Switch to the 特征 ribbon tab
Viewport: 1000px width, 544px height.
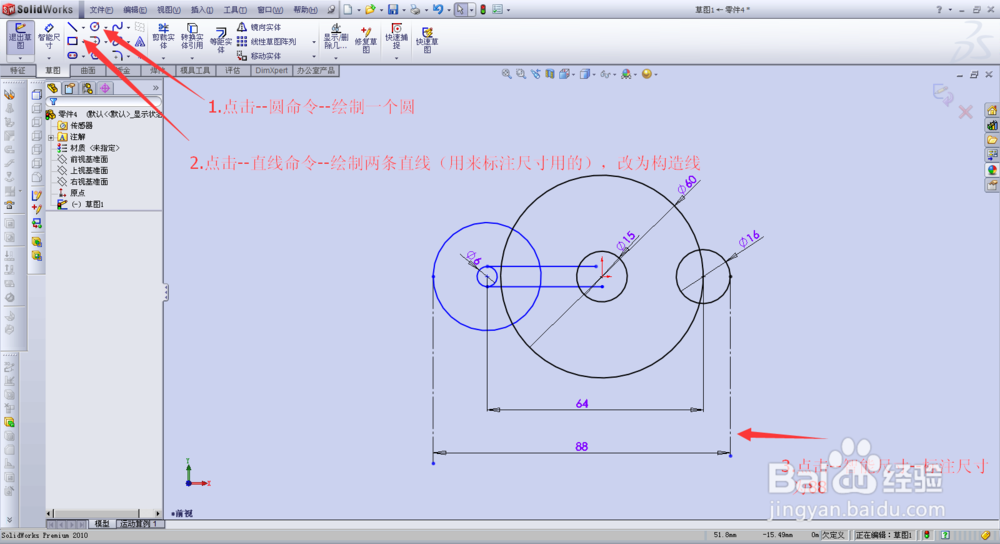click(18, 70)
